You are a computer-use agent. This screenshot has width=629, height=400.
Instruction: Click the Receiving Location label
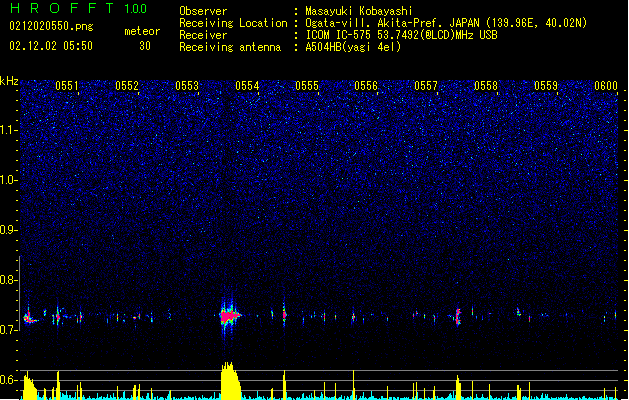pyautogui.click(x=233, y=23)
